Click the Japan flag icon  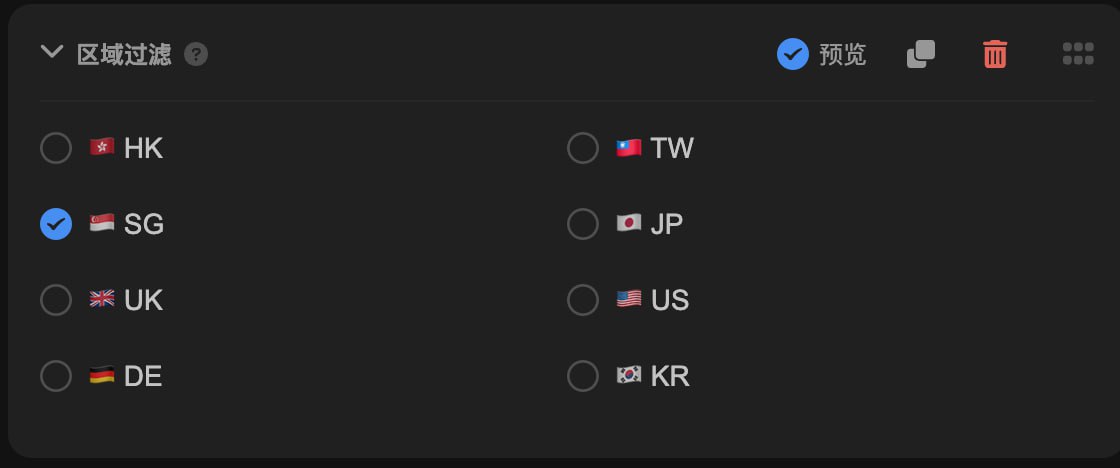629,223
